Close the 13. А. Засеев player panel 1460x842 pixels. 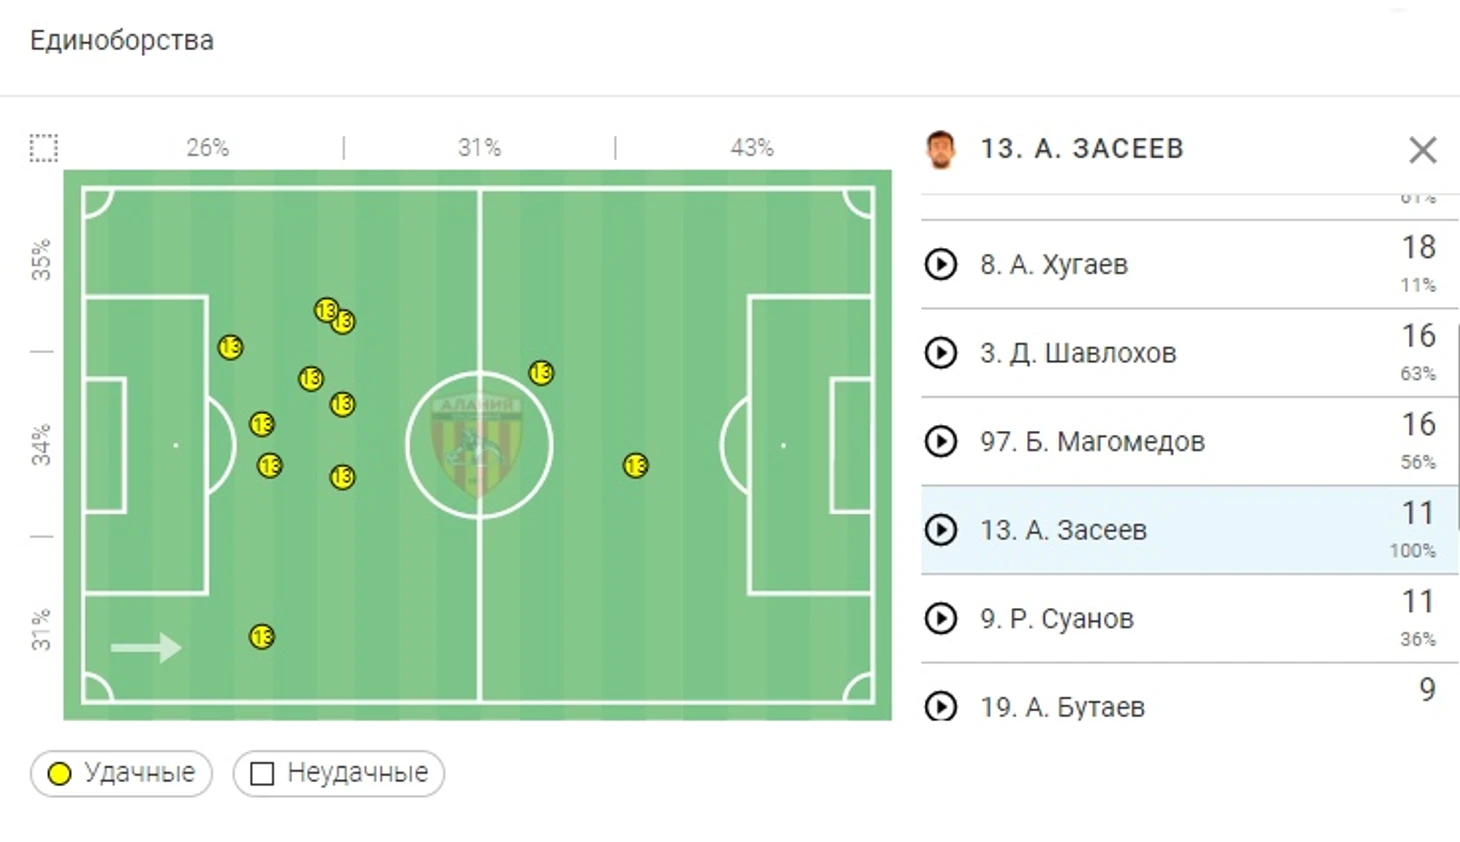pyautogui.click(x=1422, y=150)
